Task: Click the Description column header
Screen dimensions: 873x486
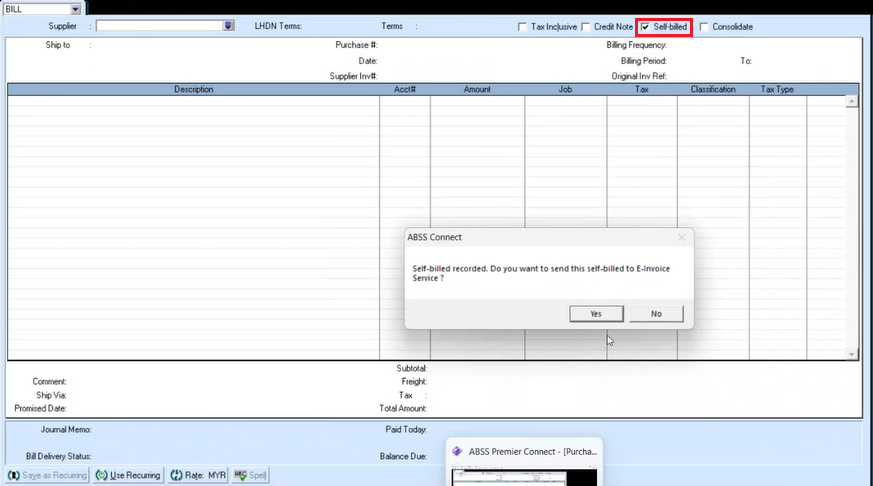Action: tap(193, 89)
